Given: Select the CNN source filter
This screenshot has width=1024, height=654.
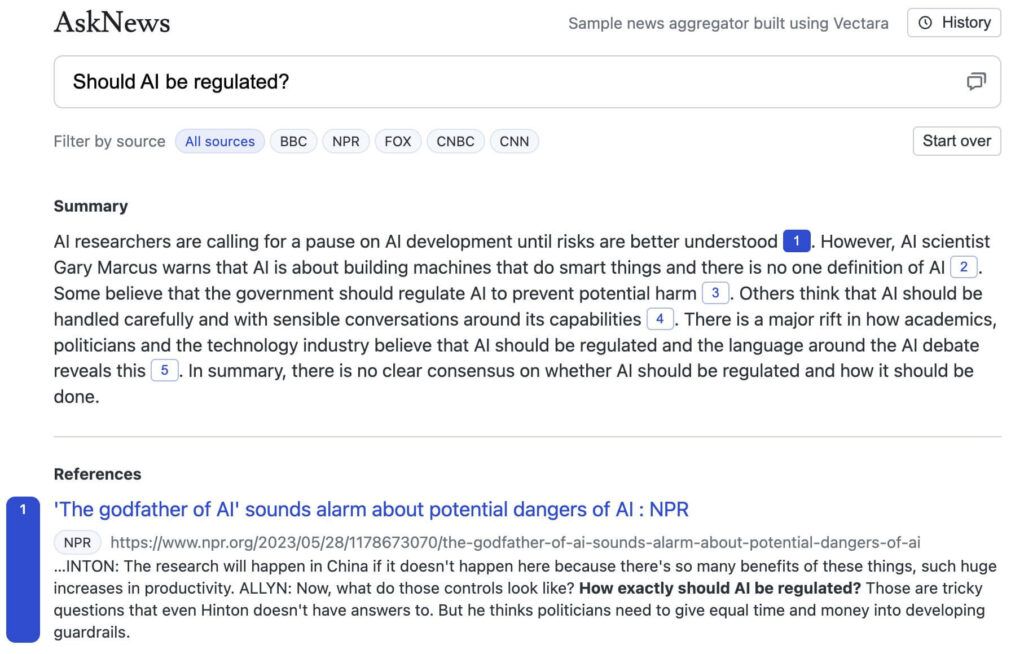Looking at the screenshot, I should click(514, 141).
